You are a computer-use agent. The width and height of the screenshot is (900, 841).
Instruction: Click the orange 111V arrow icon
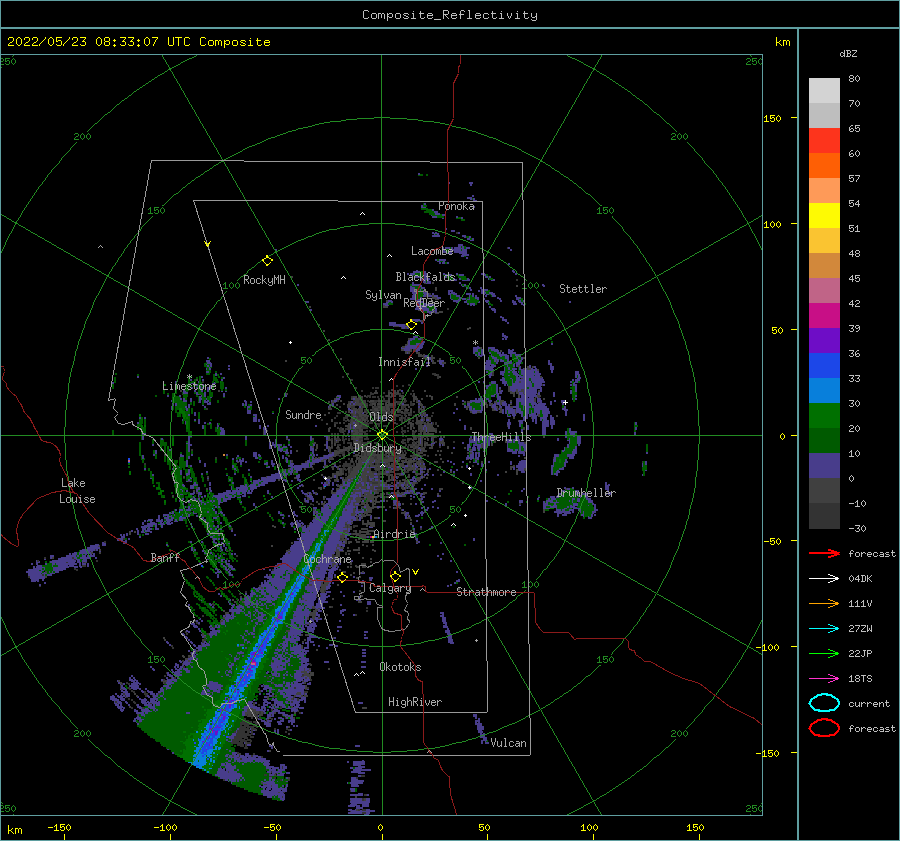[x=824, y=603]
